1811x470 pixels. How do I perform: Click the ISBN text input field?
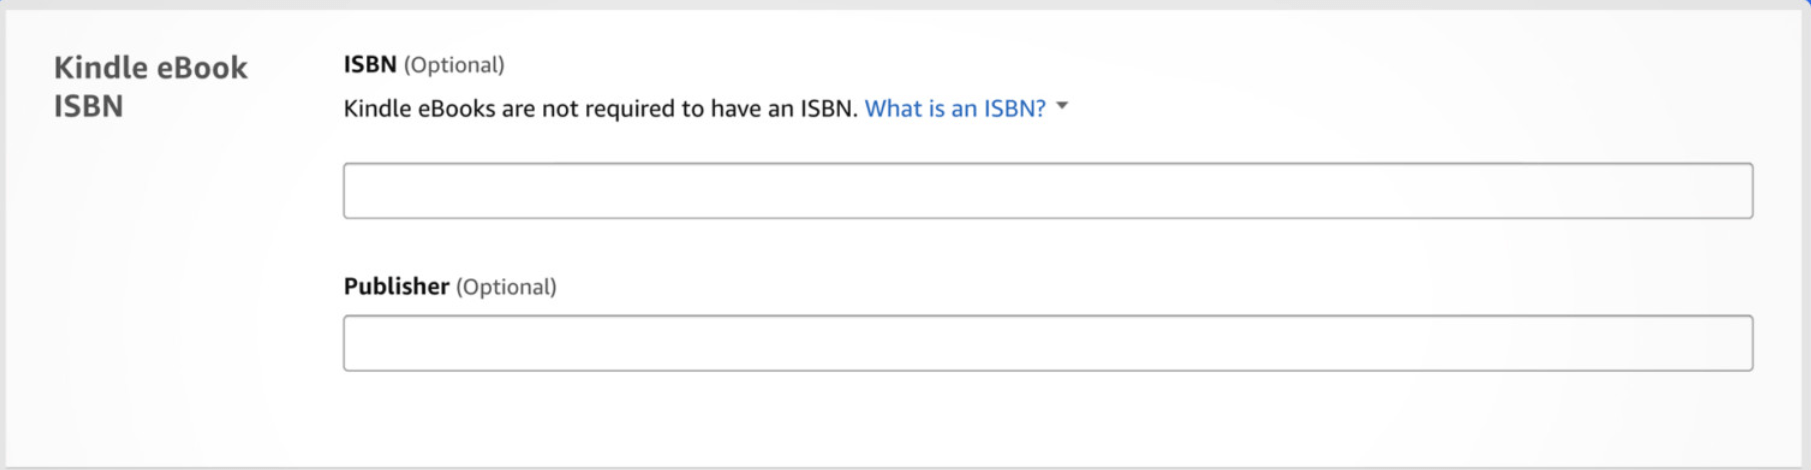click(x=1047, y=191)
